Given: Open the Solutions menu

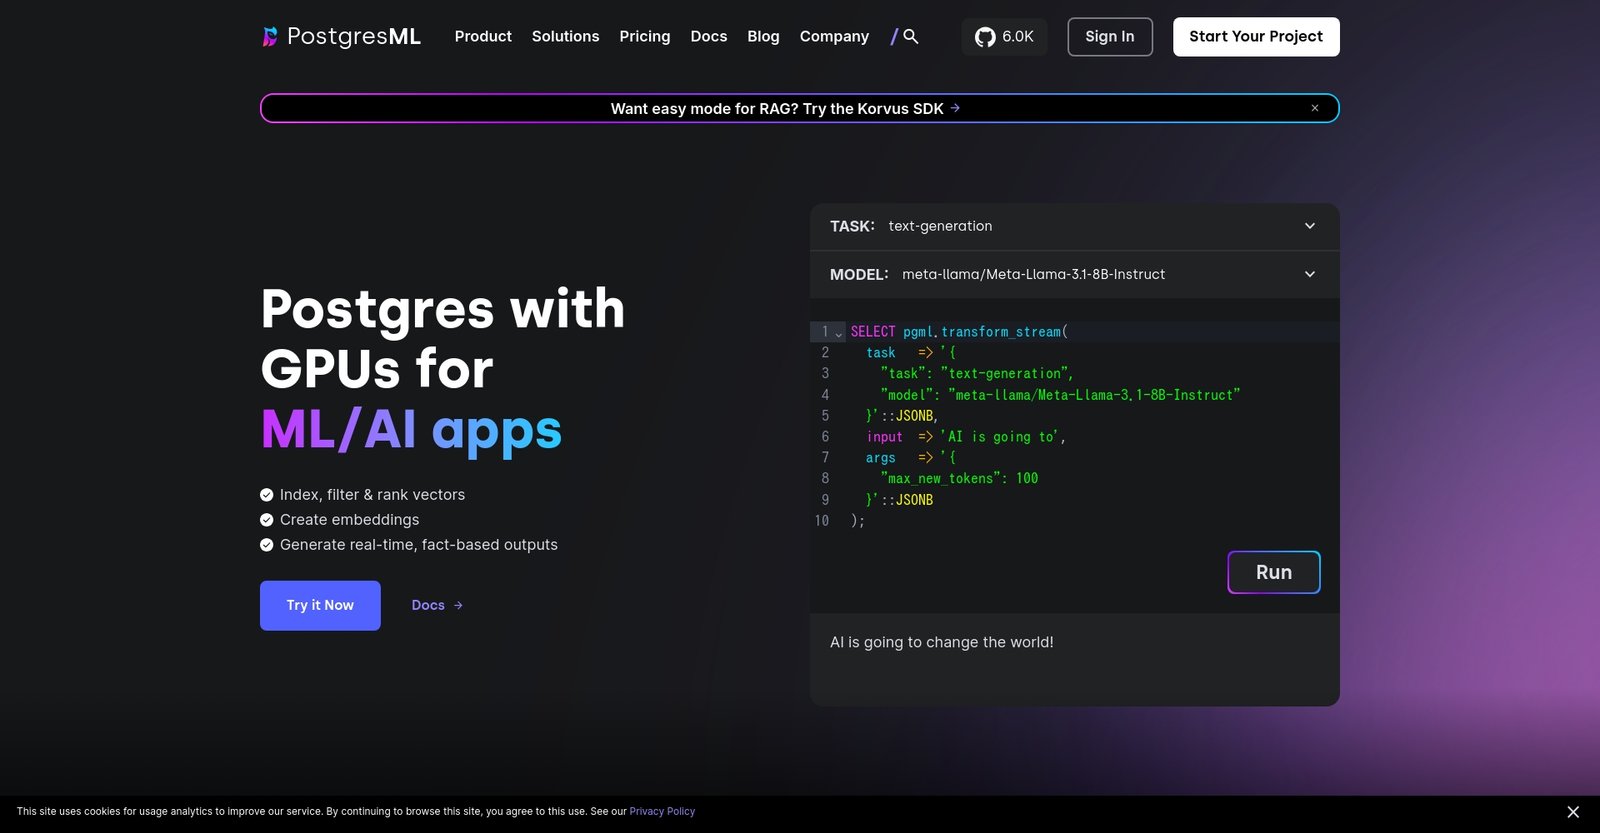Looking at the screenshot, I should click(565, 36).
